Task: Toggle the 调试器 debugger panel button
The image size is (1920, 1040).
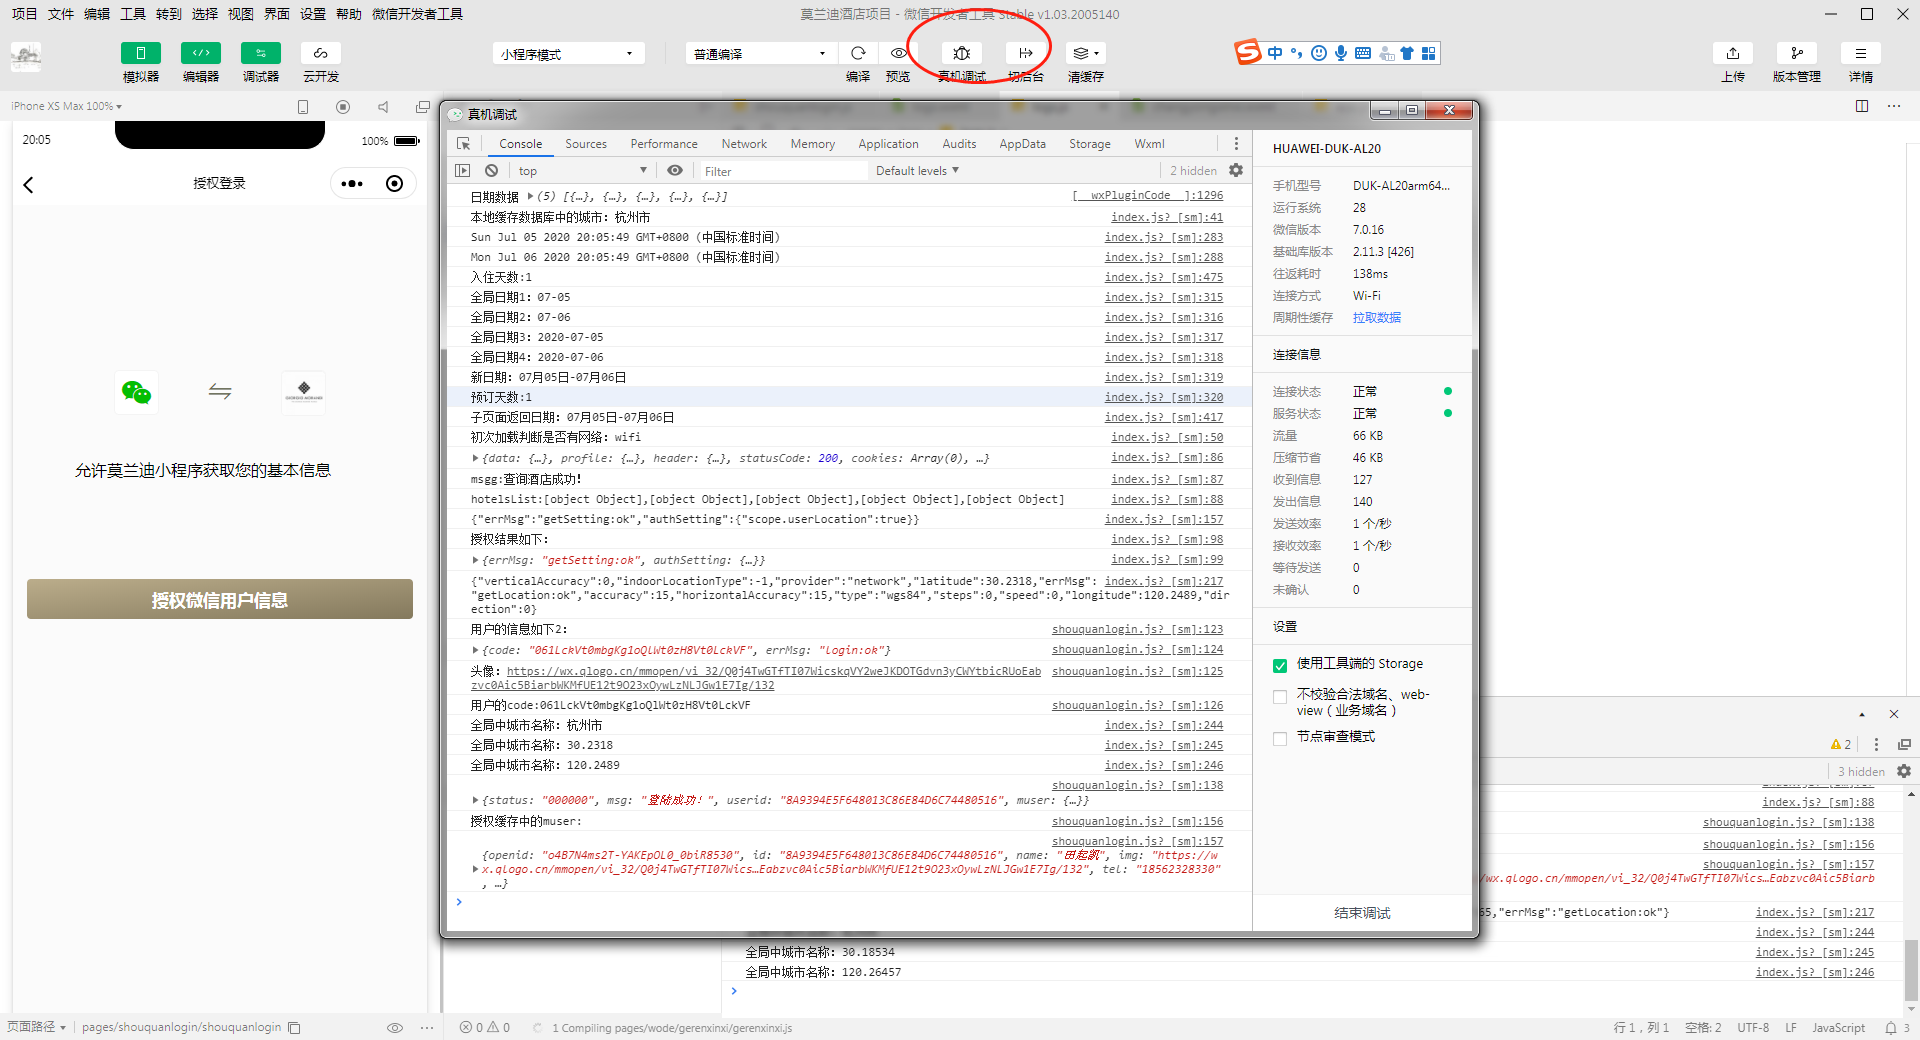Action: point(261,53)
